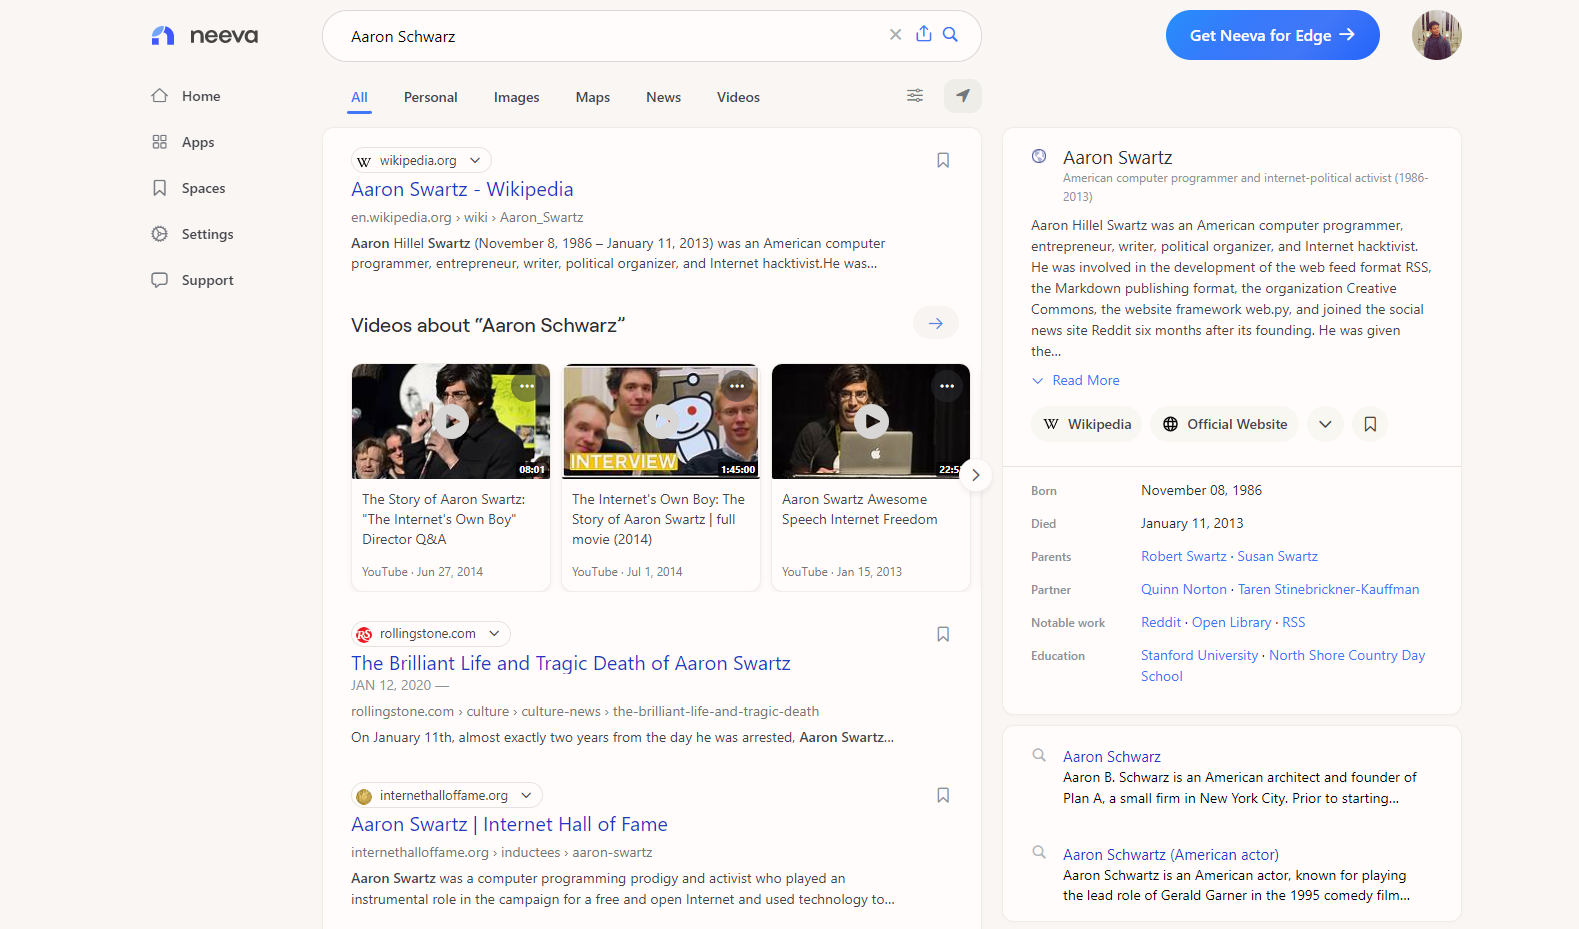Screen dimensions: 1579x929
Task: Switch to the News tab
Action: tap(664, 97)
